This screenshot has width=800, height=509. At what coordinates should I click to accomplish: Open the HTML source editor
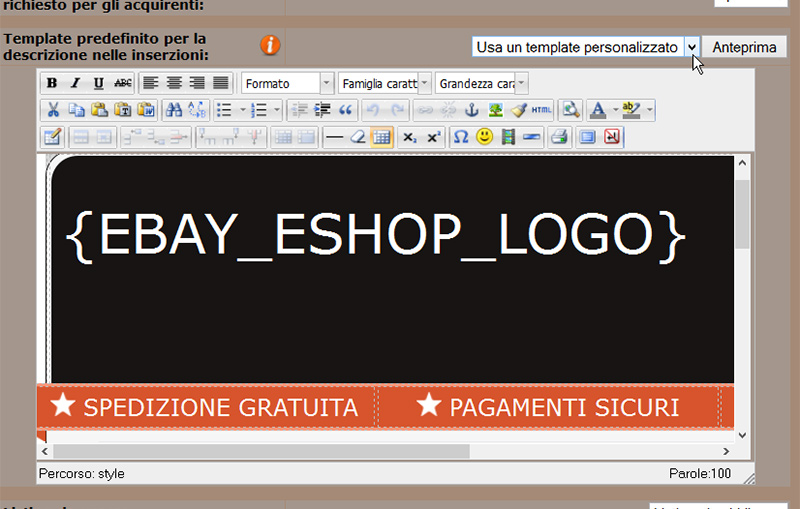pyautogui.click(x=541, y=110)
